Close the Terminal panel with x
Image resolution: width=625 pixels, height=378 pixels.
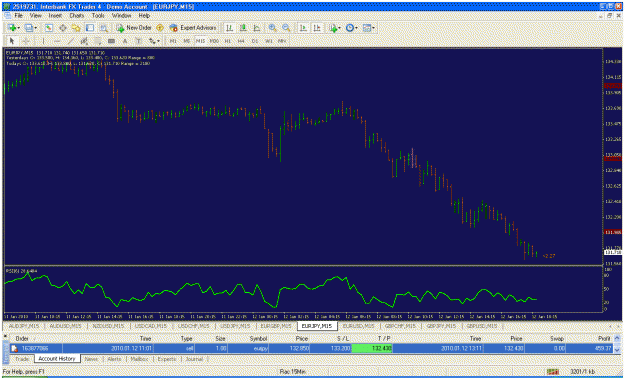point(6,337)
